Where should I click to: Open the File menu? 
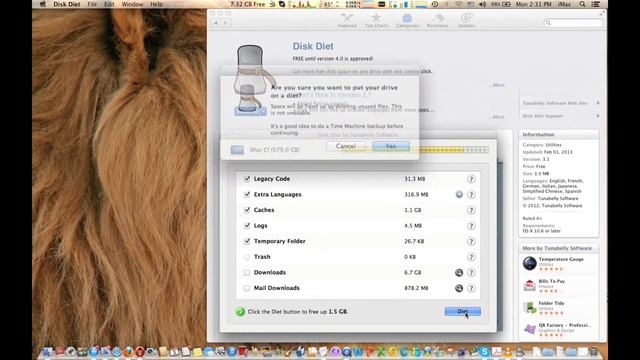pyautogui.click(x=92, y=4)
